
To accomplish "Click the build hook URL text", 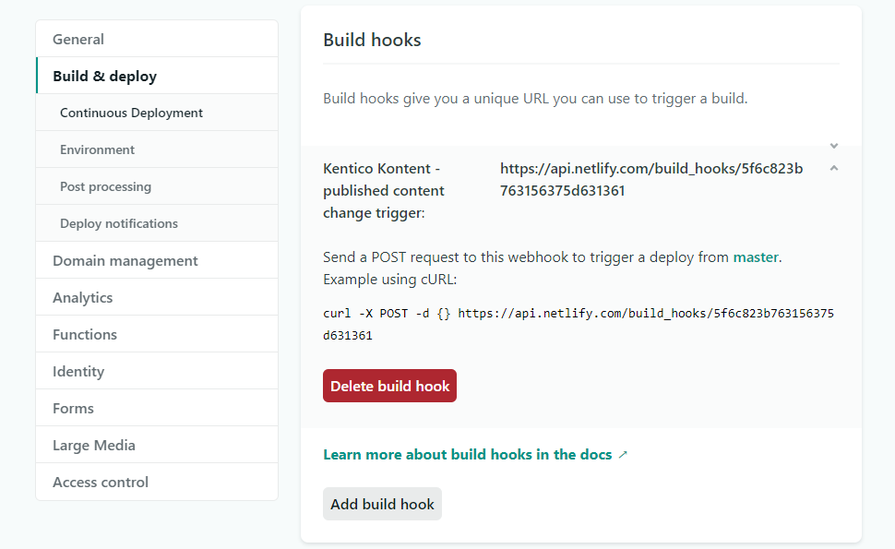I will (651, 179).
